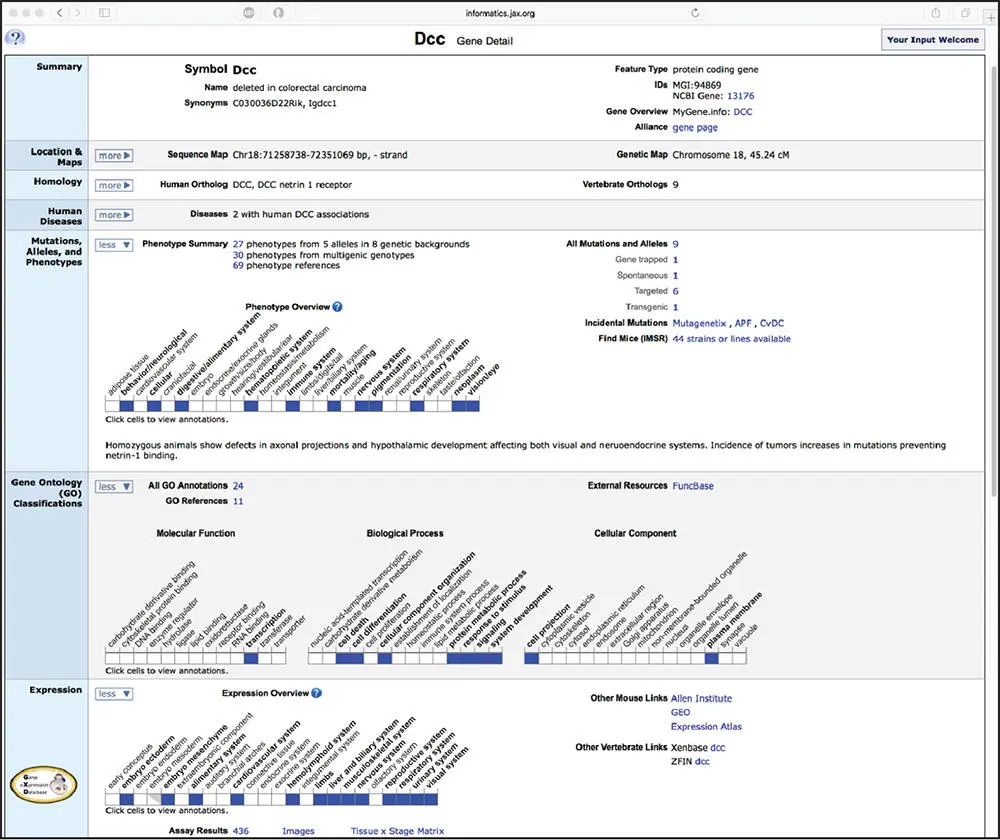The height and width of the screenshot is (840, 1000).
Task: Click behavior/neurological phenotype blue cell
Action: point(126,406)
